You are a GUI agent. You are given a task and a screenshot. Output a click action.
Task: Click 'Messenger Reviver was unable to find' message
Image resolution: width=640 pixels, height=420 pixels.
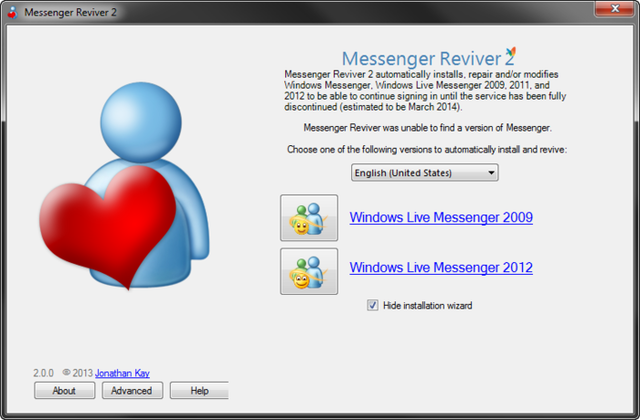pos(427,128)
